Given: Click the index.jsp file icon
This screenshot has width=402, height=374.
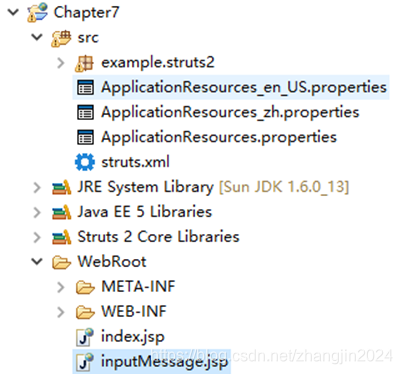Looking at the screenshot, I should [x=85, y=337].
